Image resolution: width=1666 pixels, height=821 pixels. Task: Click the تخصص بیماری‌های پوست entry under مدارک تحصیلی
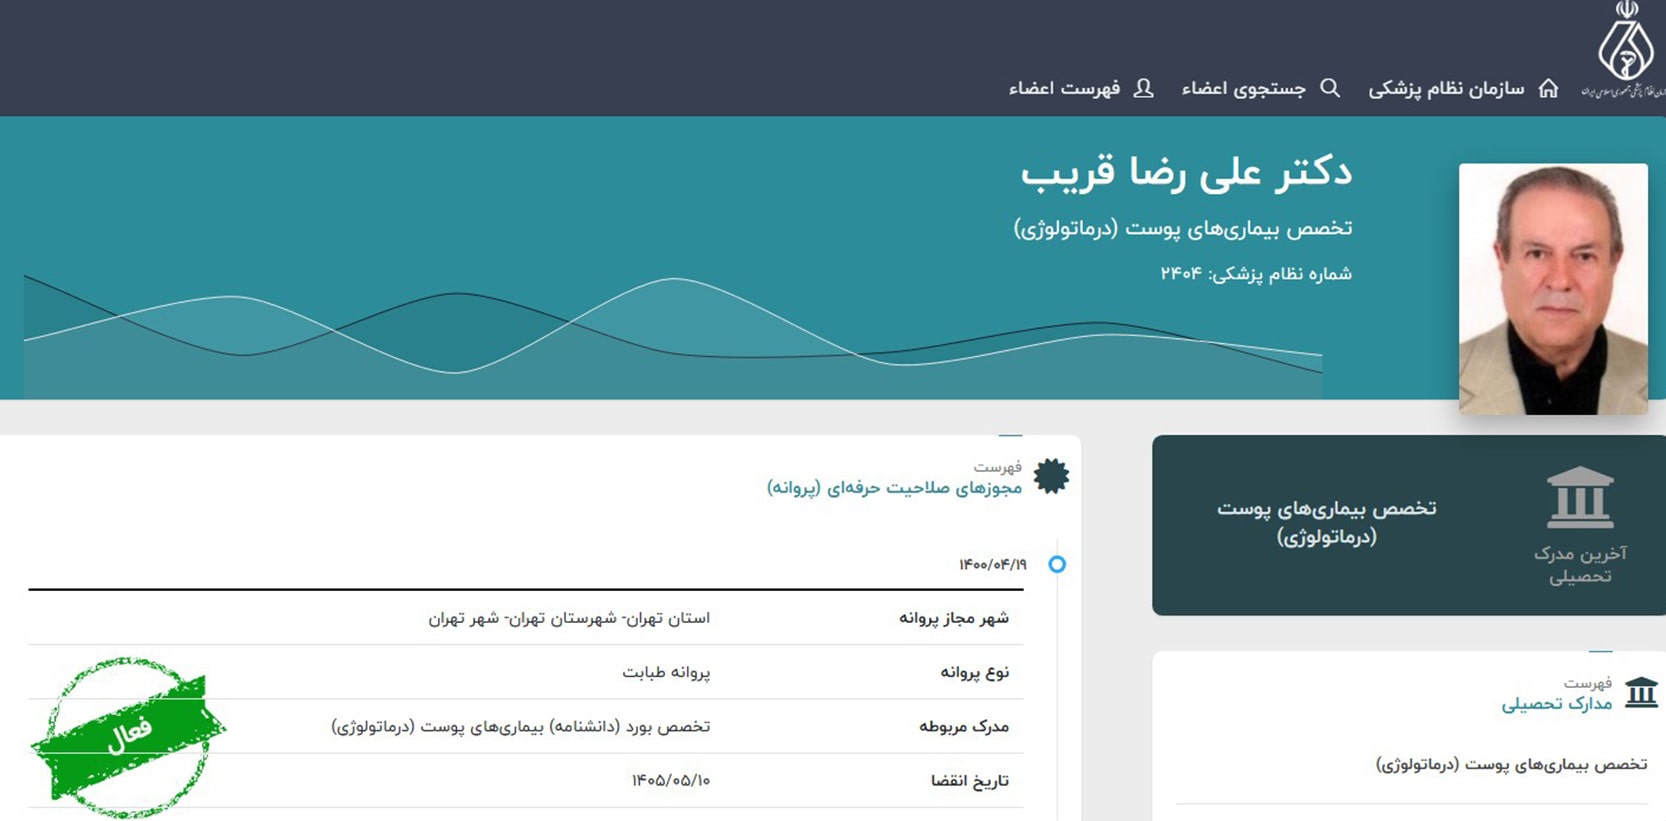coord(1511,765)
